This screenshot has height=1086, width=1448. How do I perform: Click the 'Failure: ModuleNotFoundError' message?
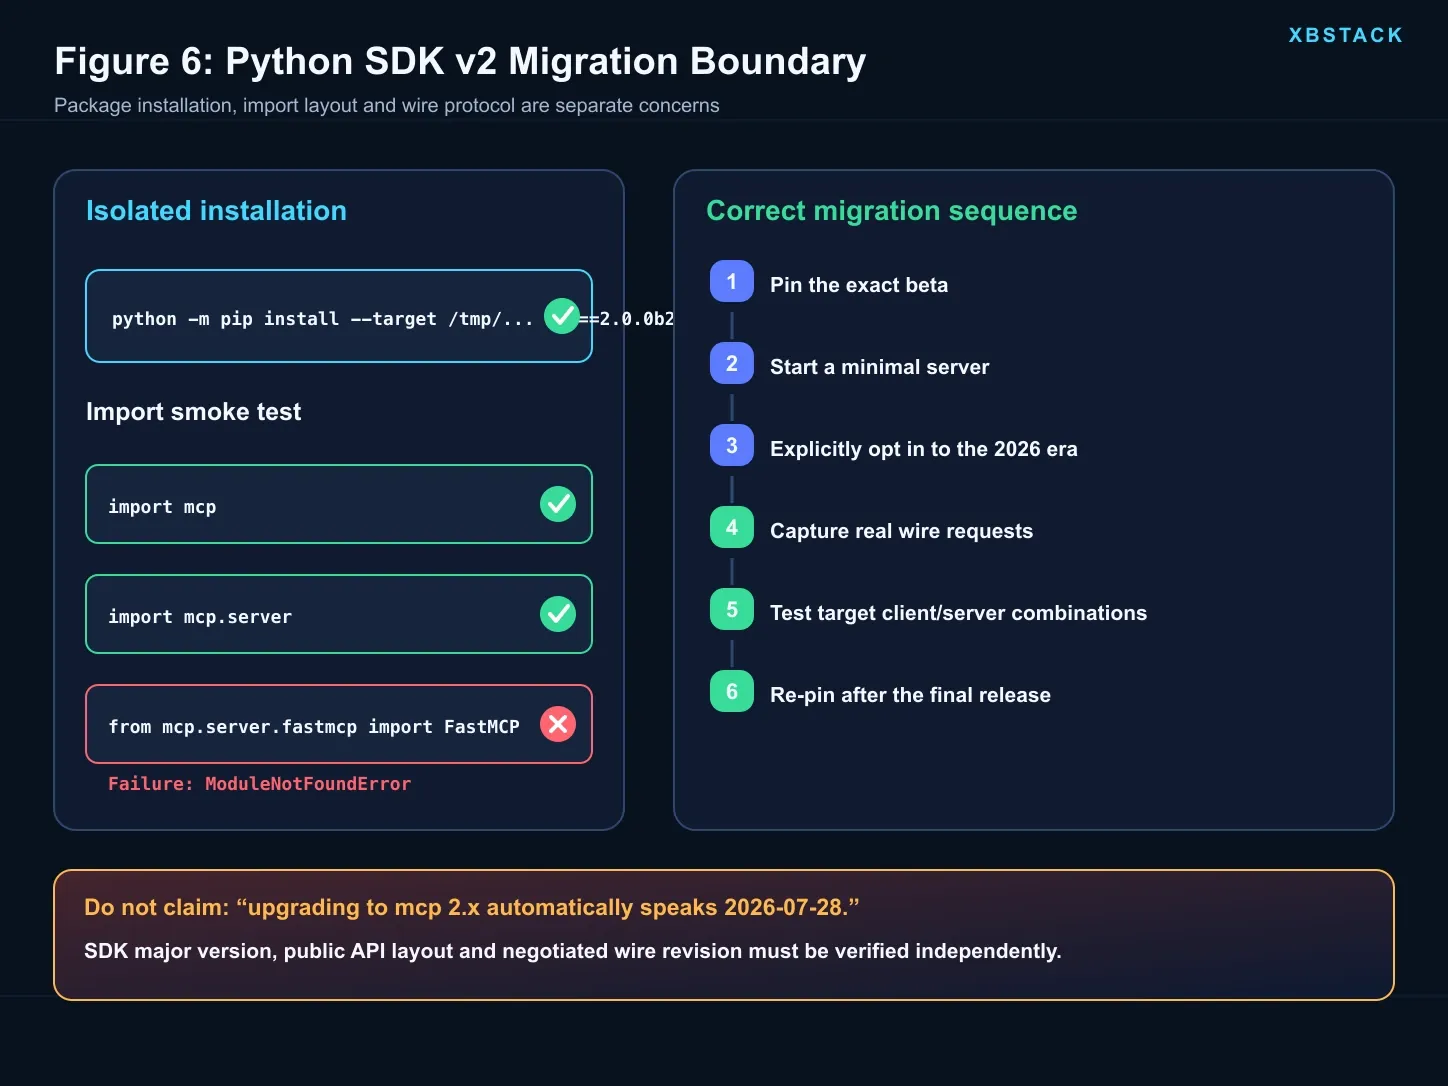259,784
